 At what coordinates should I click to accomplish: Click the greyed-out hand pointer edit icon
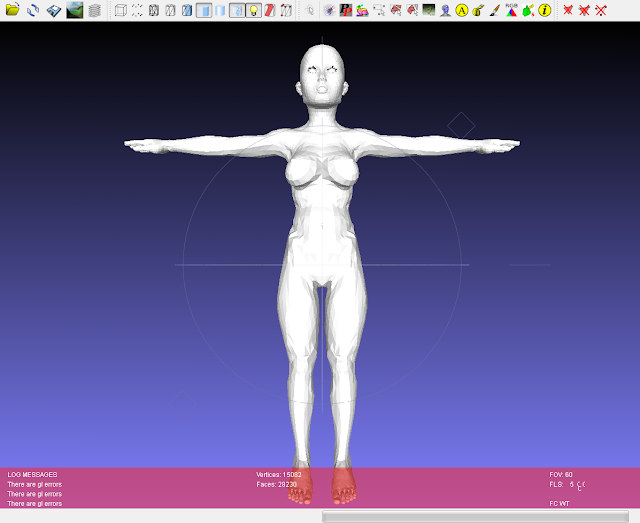click(x=310, y=10)
